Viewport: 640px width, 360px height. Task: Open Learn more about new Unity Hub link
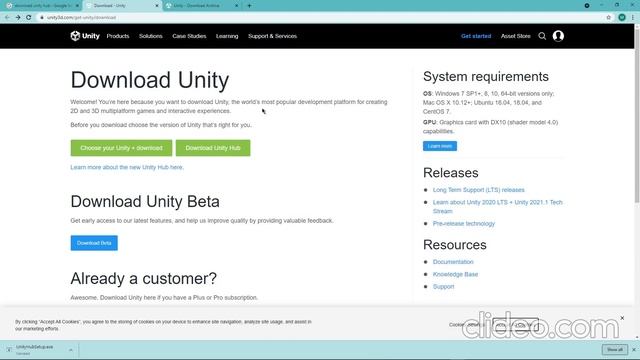(x=127, y=167)
